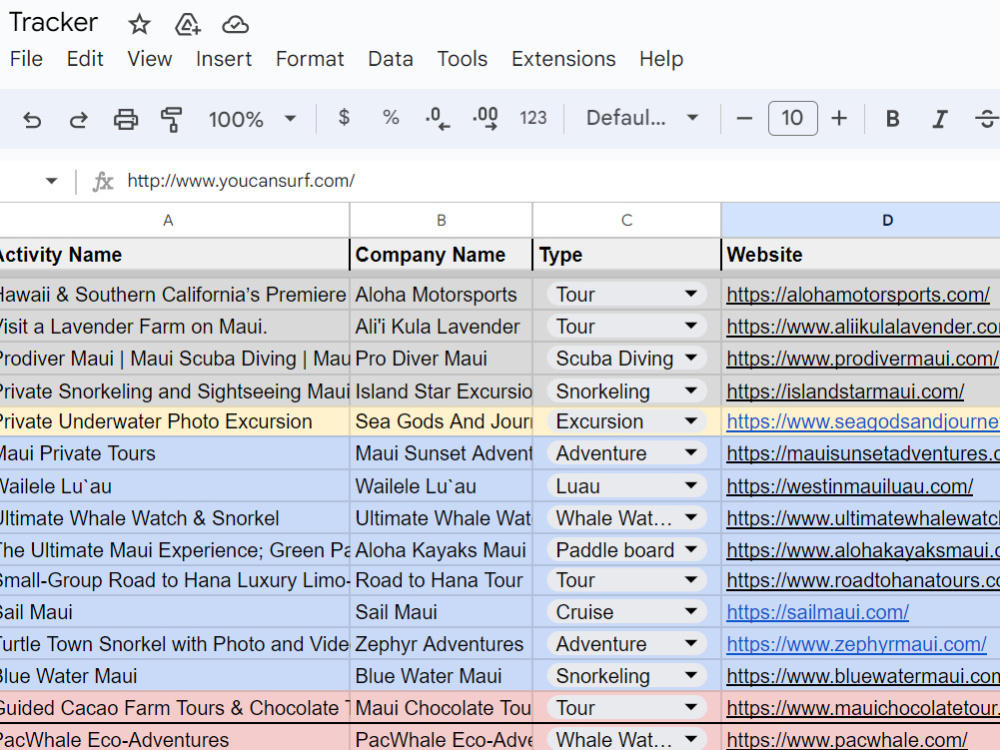Click the formula bar URL text

click(241, 181)
